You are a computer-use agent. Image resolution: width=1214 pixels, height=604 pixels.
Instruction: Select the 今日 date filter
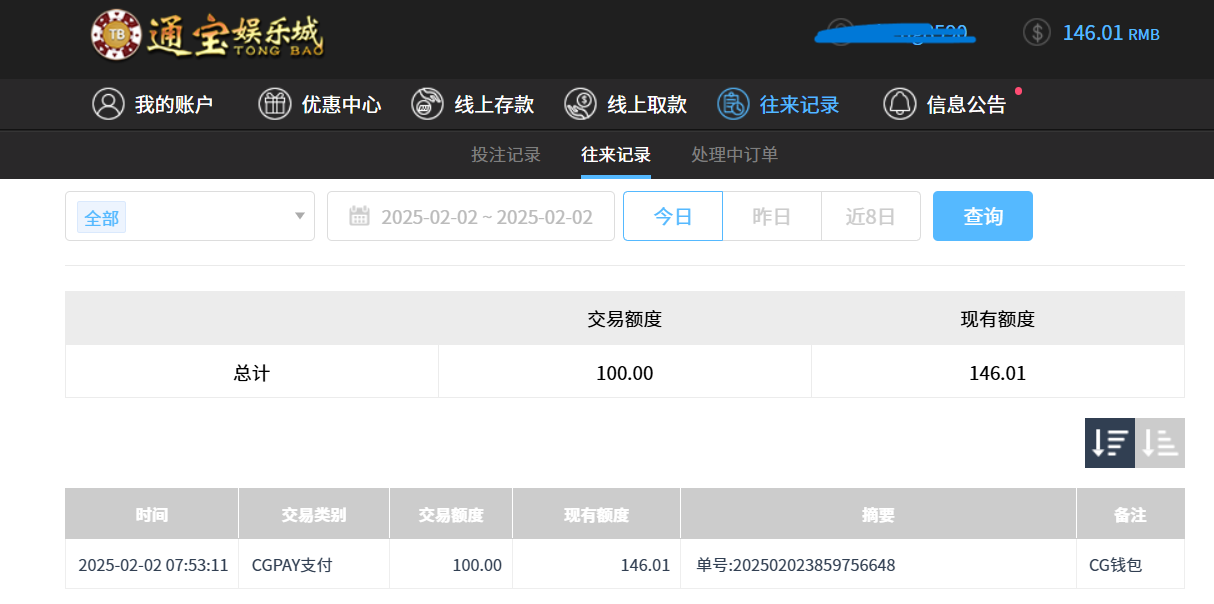(673, 216)
